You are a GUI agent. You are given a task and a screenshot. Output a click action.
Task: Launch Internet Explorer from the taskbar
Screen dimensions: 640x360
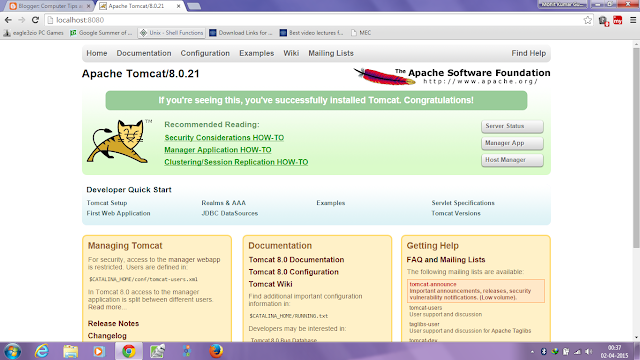[x=42, y=351]
